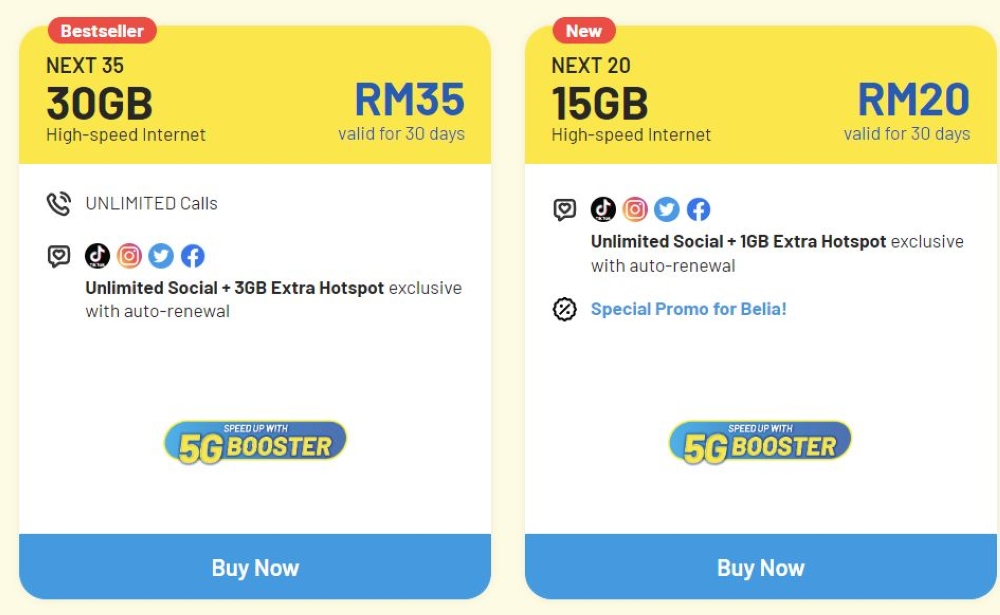Screen dimensions: 1000x615
Task: Click the Twitter icon in NEXT 20 card
Action: click(x=666, y=209)
